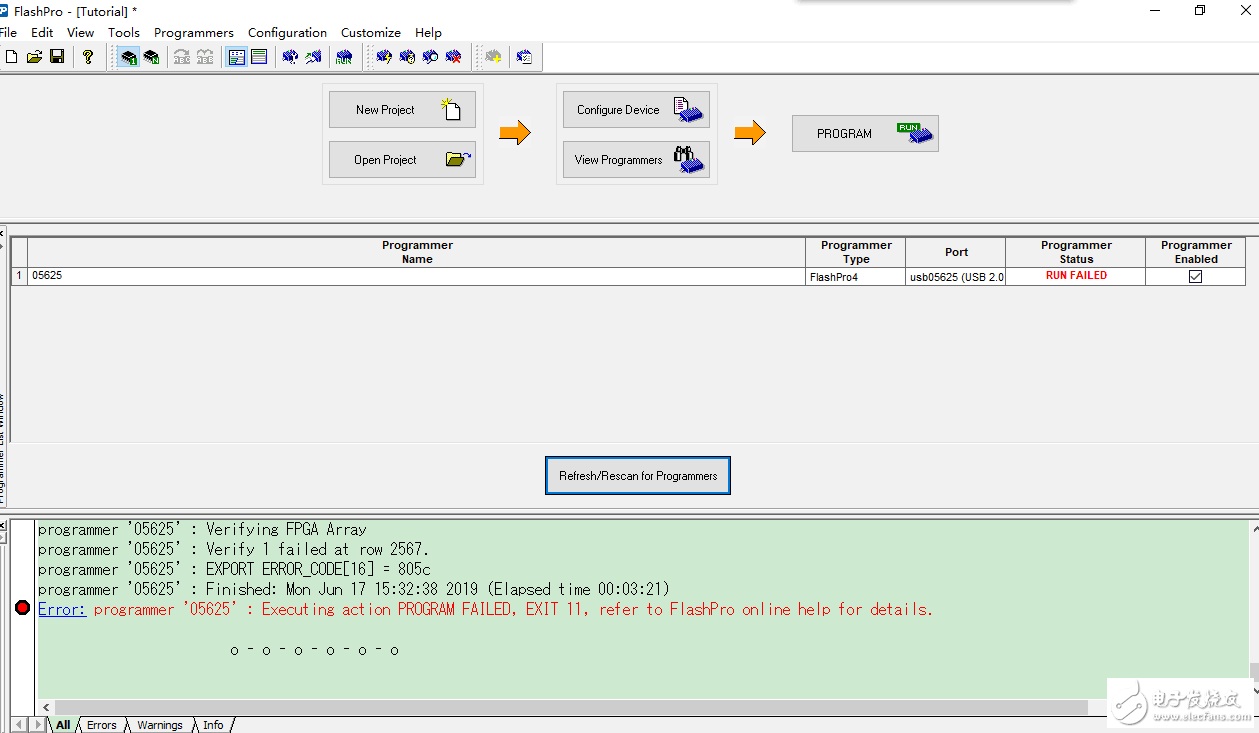This screenshot has height=733, width=1259.
Task: Open the Customize menu
Action: click(x=371, y=32)
